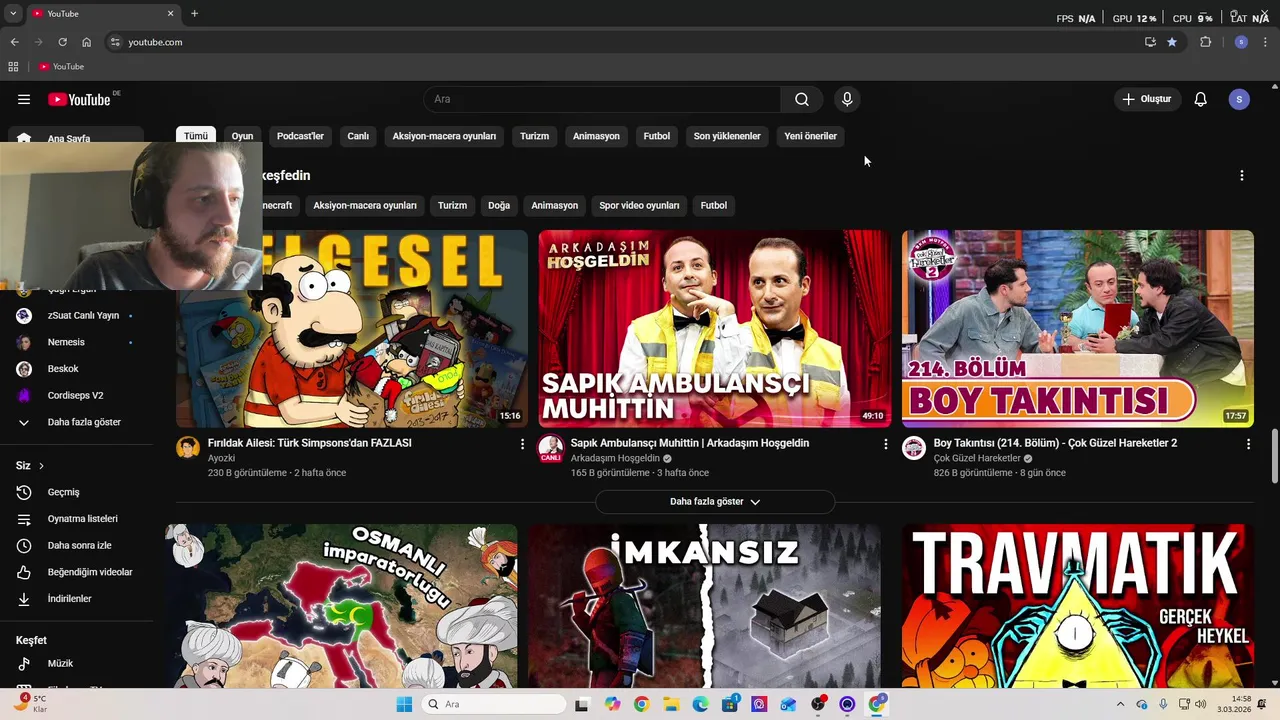The image size is (1280, 720).
Task: Go back in browser history
Action: click(14, 42)
